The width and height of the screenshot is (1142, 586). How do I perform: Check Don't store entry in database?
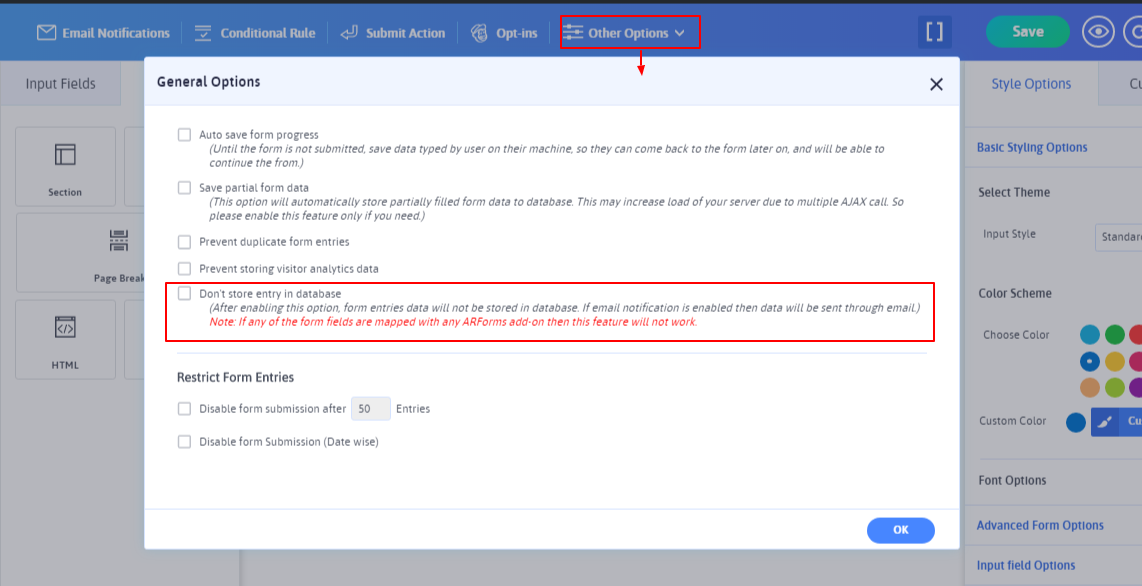184,294
